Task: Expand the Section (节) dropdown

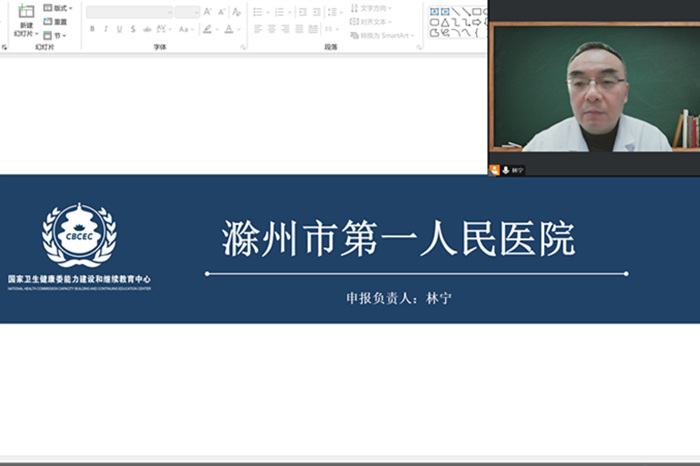Action: click(x=56, y=34)
